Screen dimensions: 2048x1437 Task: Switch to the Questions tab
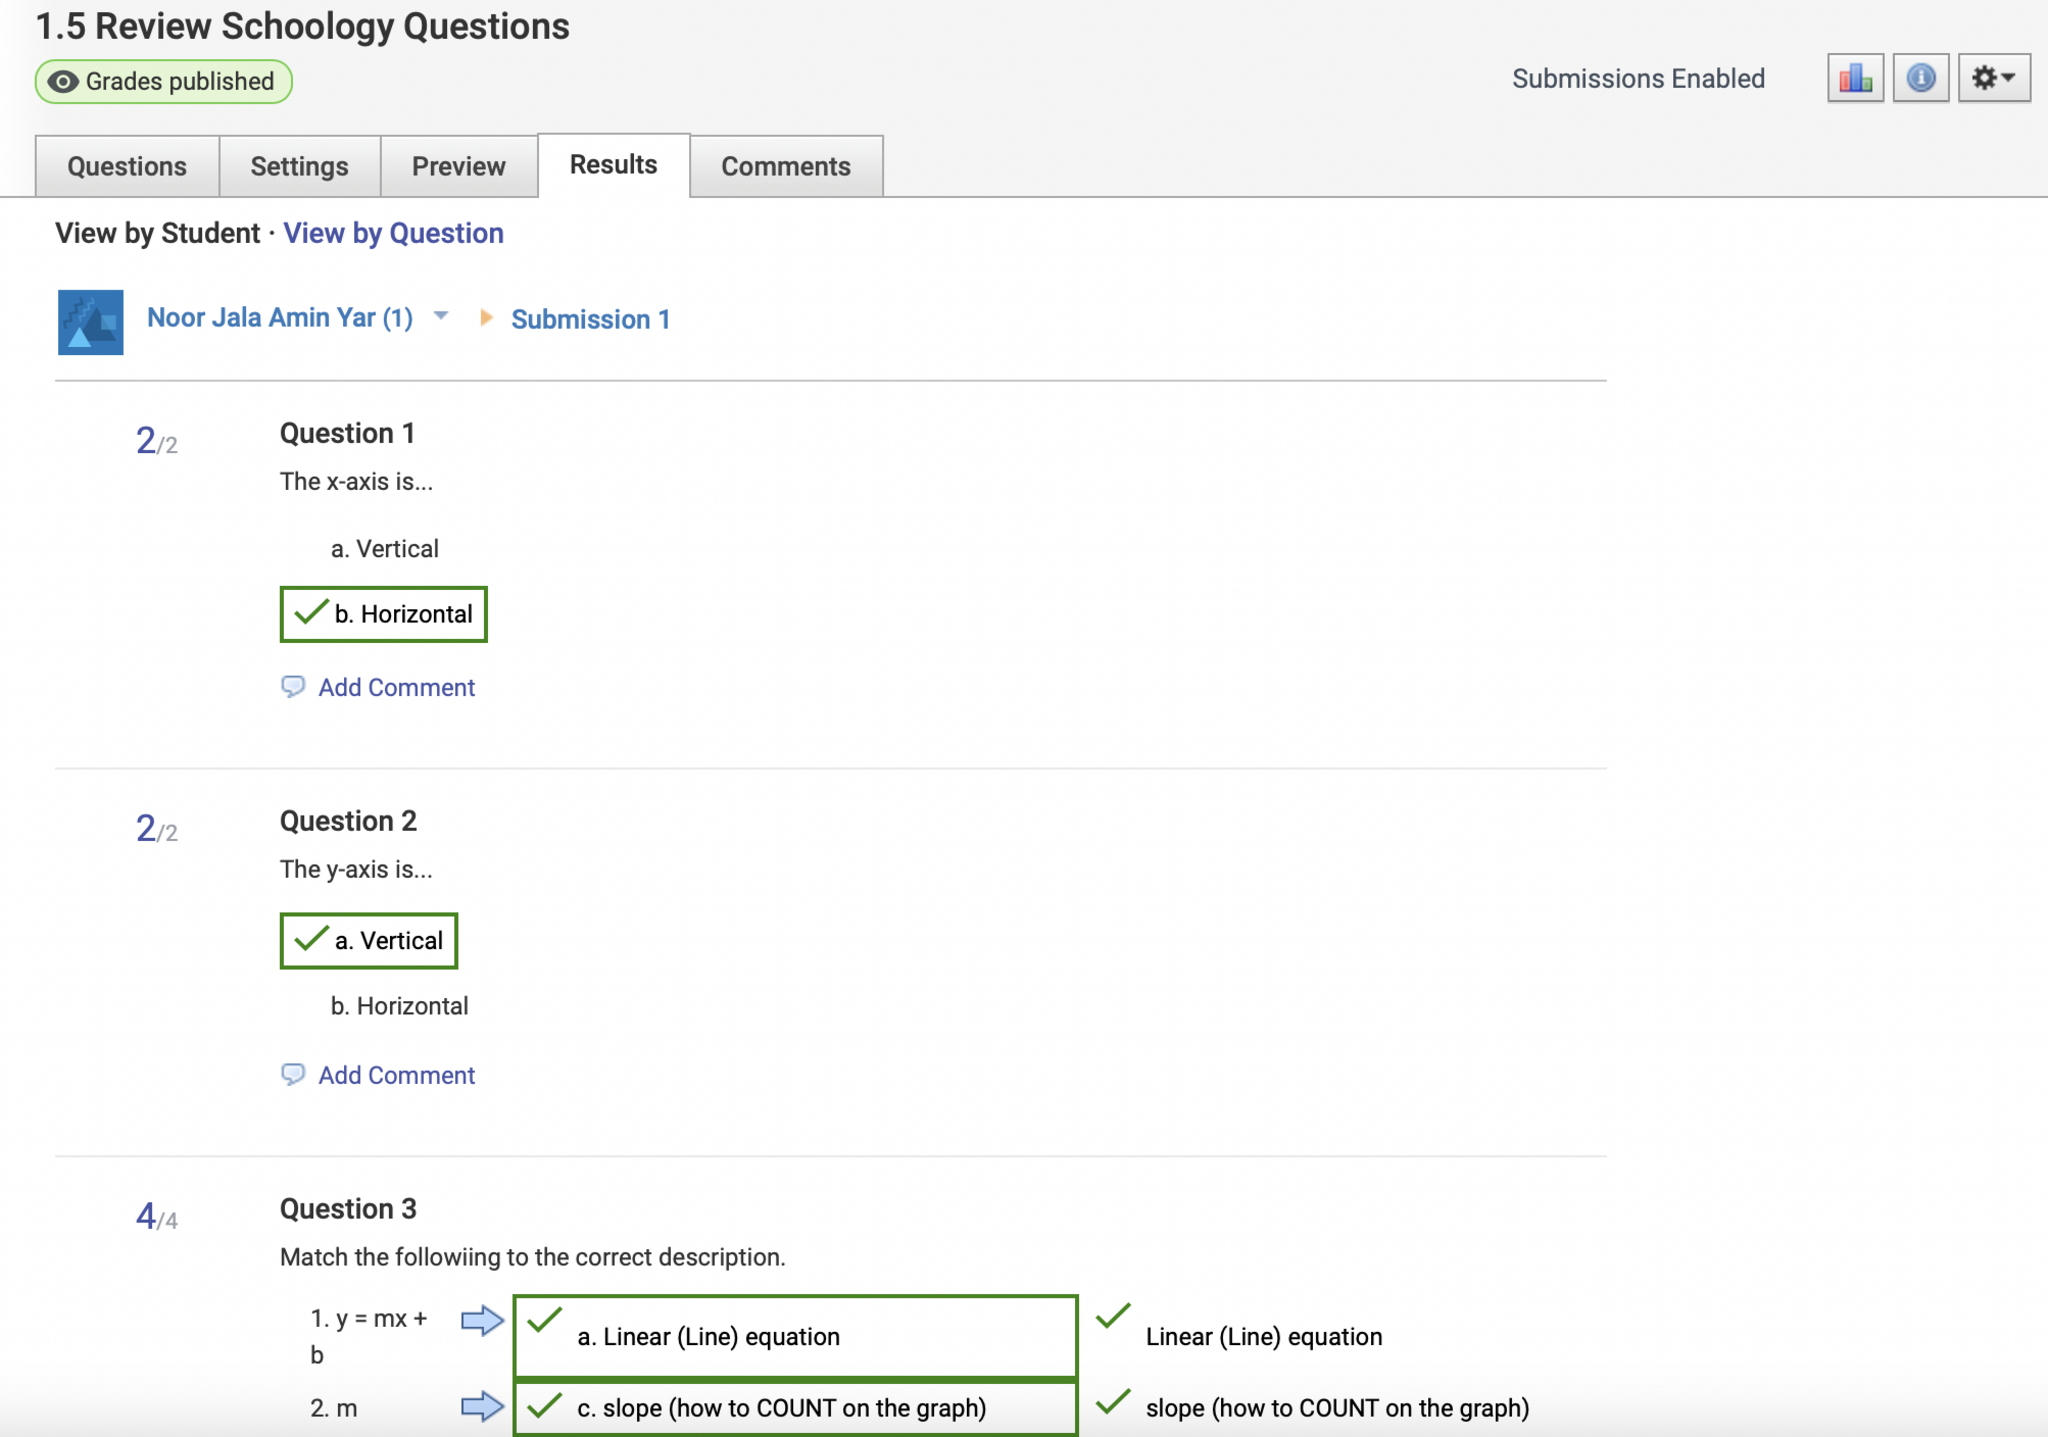click(127, 166)
